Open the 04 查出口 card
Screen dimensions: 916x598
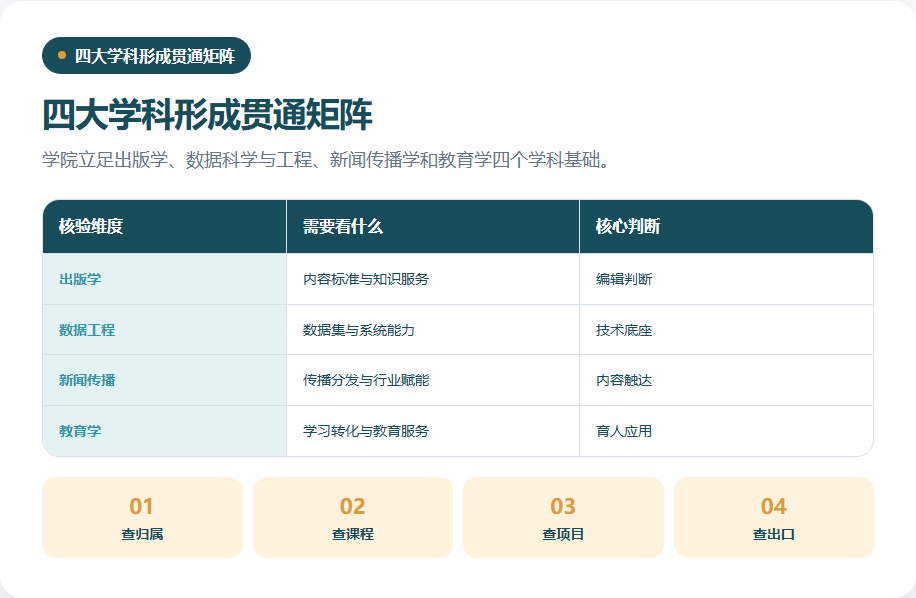774,517
